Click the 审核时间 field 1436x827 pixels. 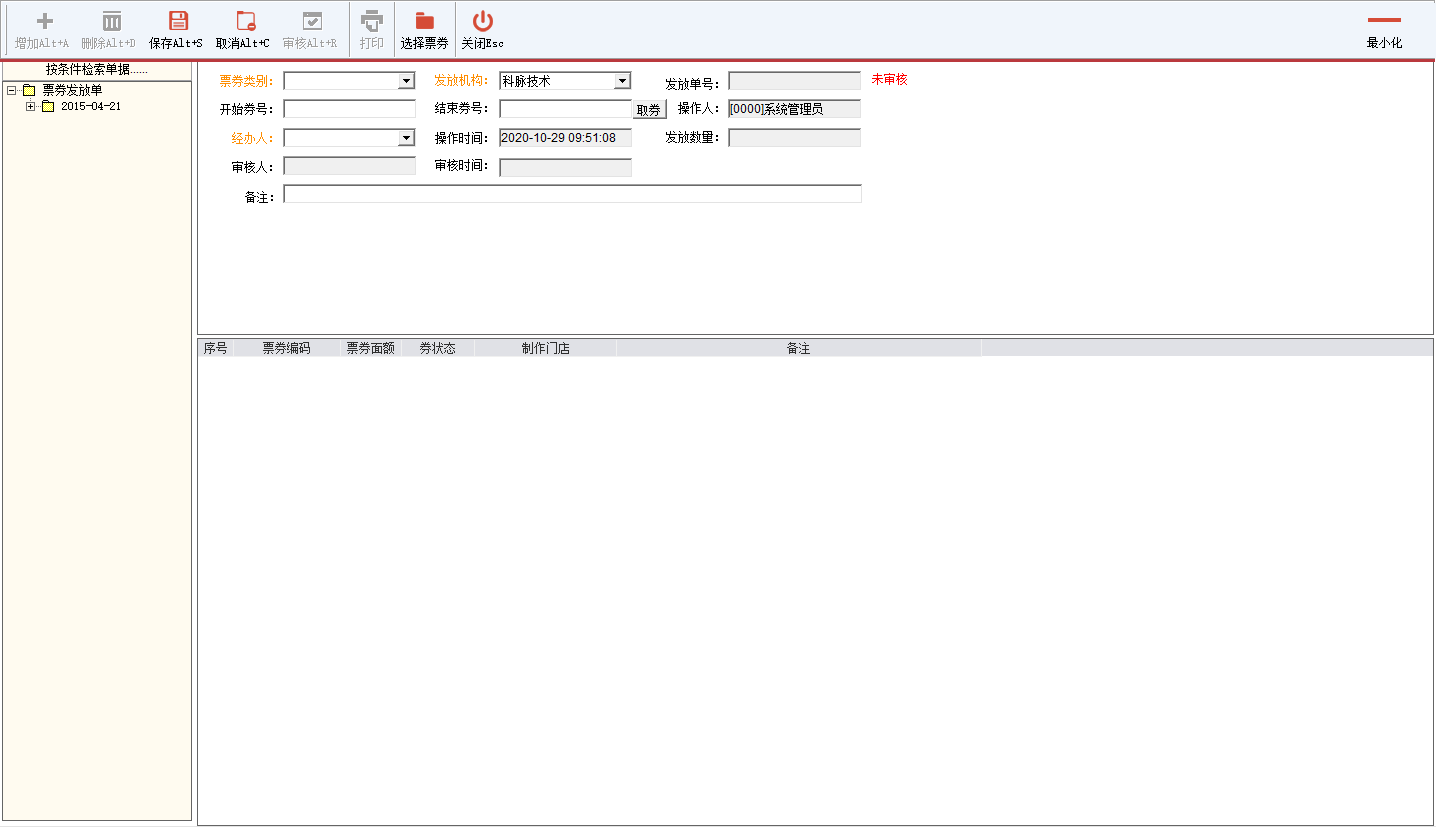[566, 166]
